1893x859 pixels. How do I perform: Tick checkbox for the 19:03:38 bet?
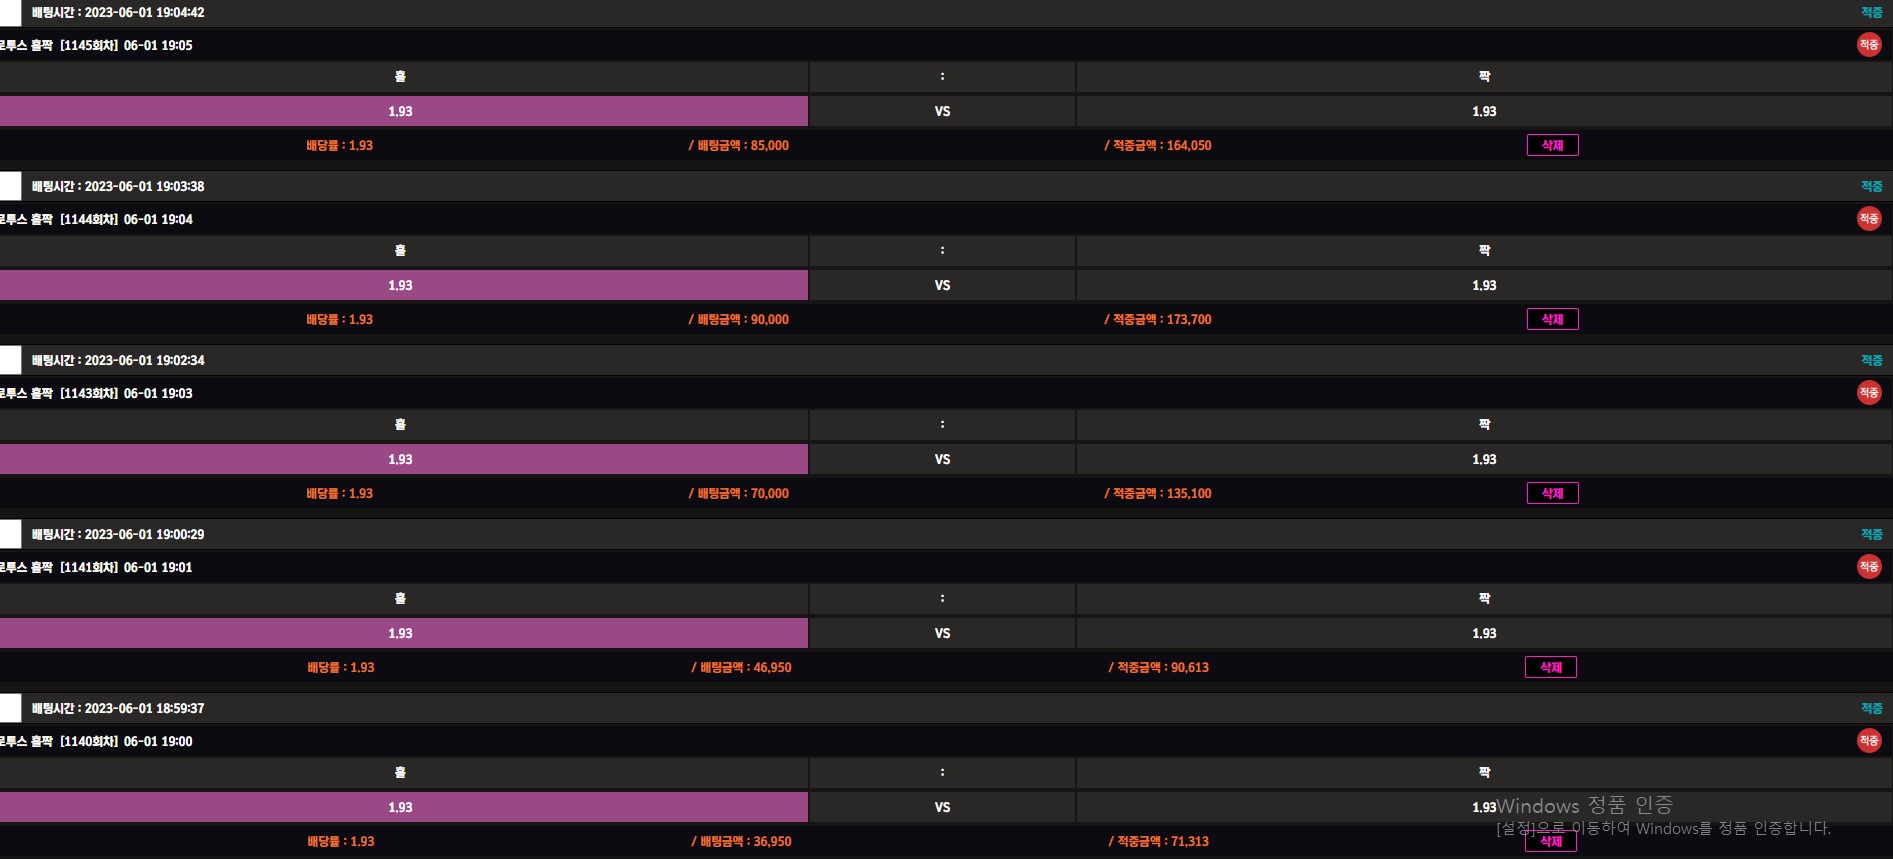click(10, 186)
